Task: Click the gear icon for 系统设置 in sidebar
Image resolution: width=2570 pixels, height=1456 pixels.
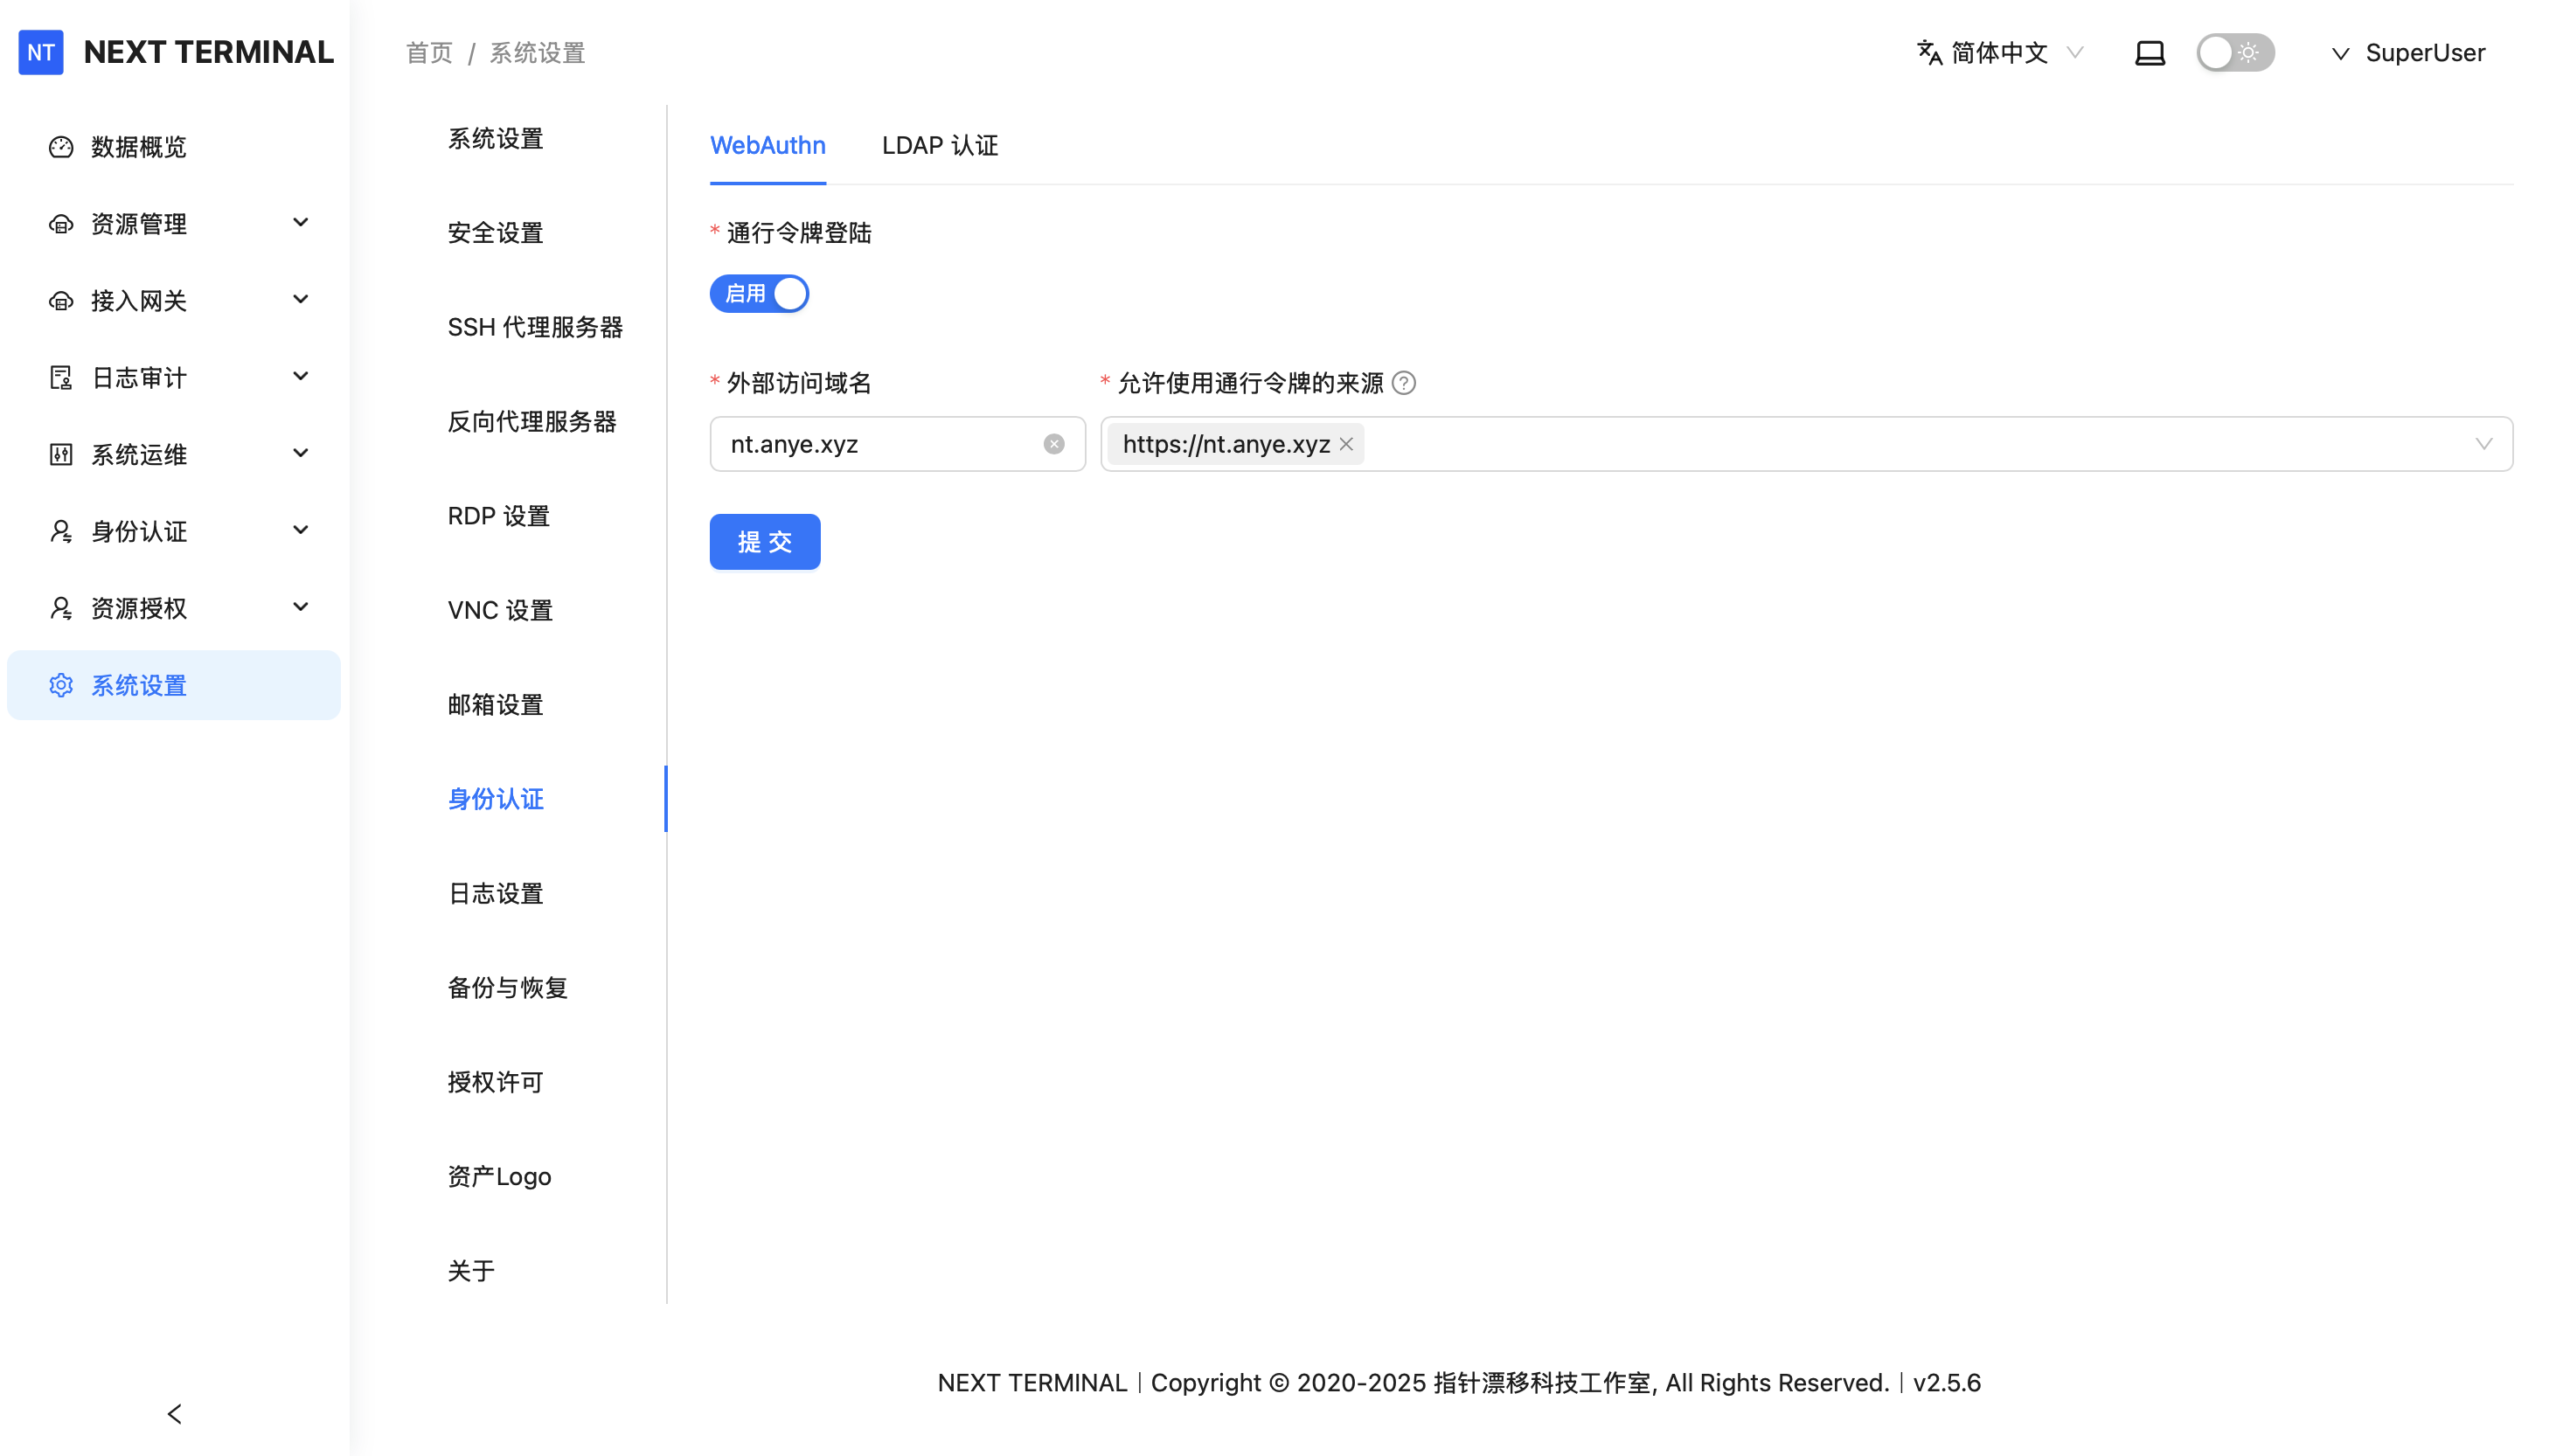Action: pyautogui.click(x=61, y=685)
